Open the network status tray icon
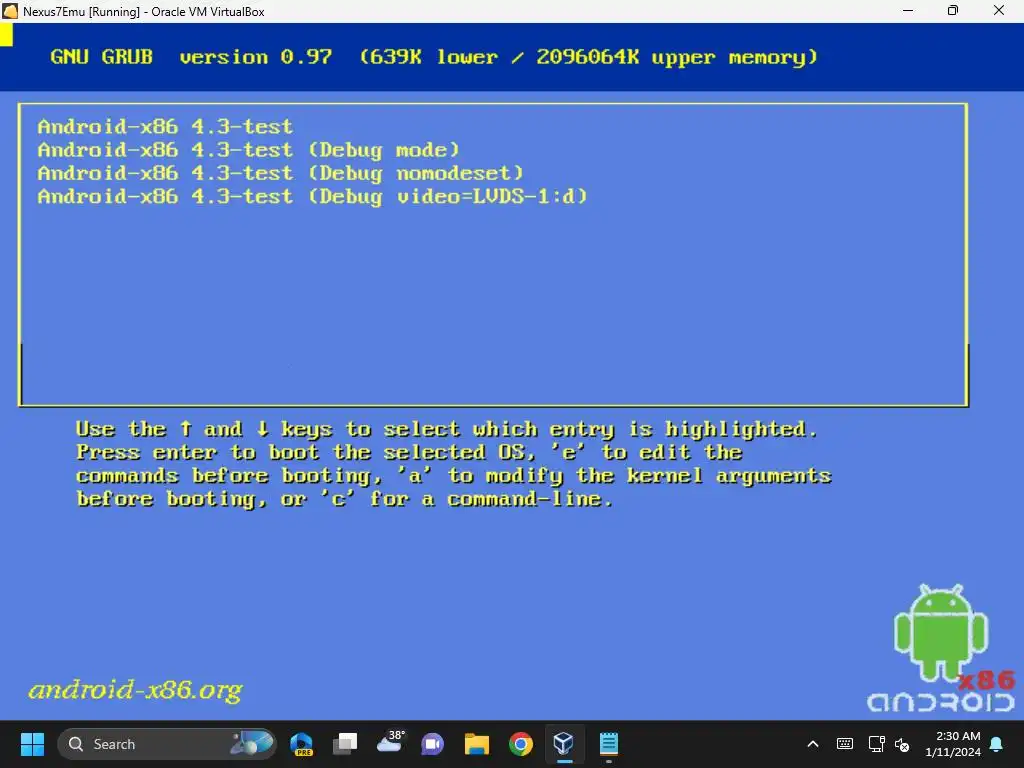The height and width of the screenshot is (768, 1024). (x=876, y=744)
